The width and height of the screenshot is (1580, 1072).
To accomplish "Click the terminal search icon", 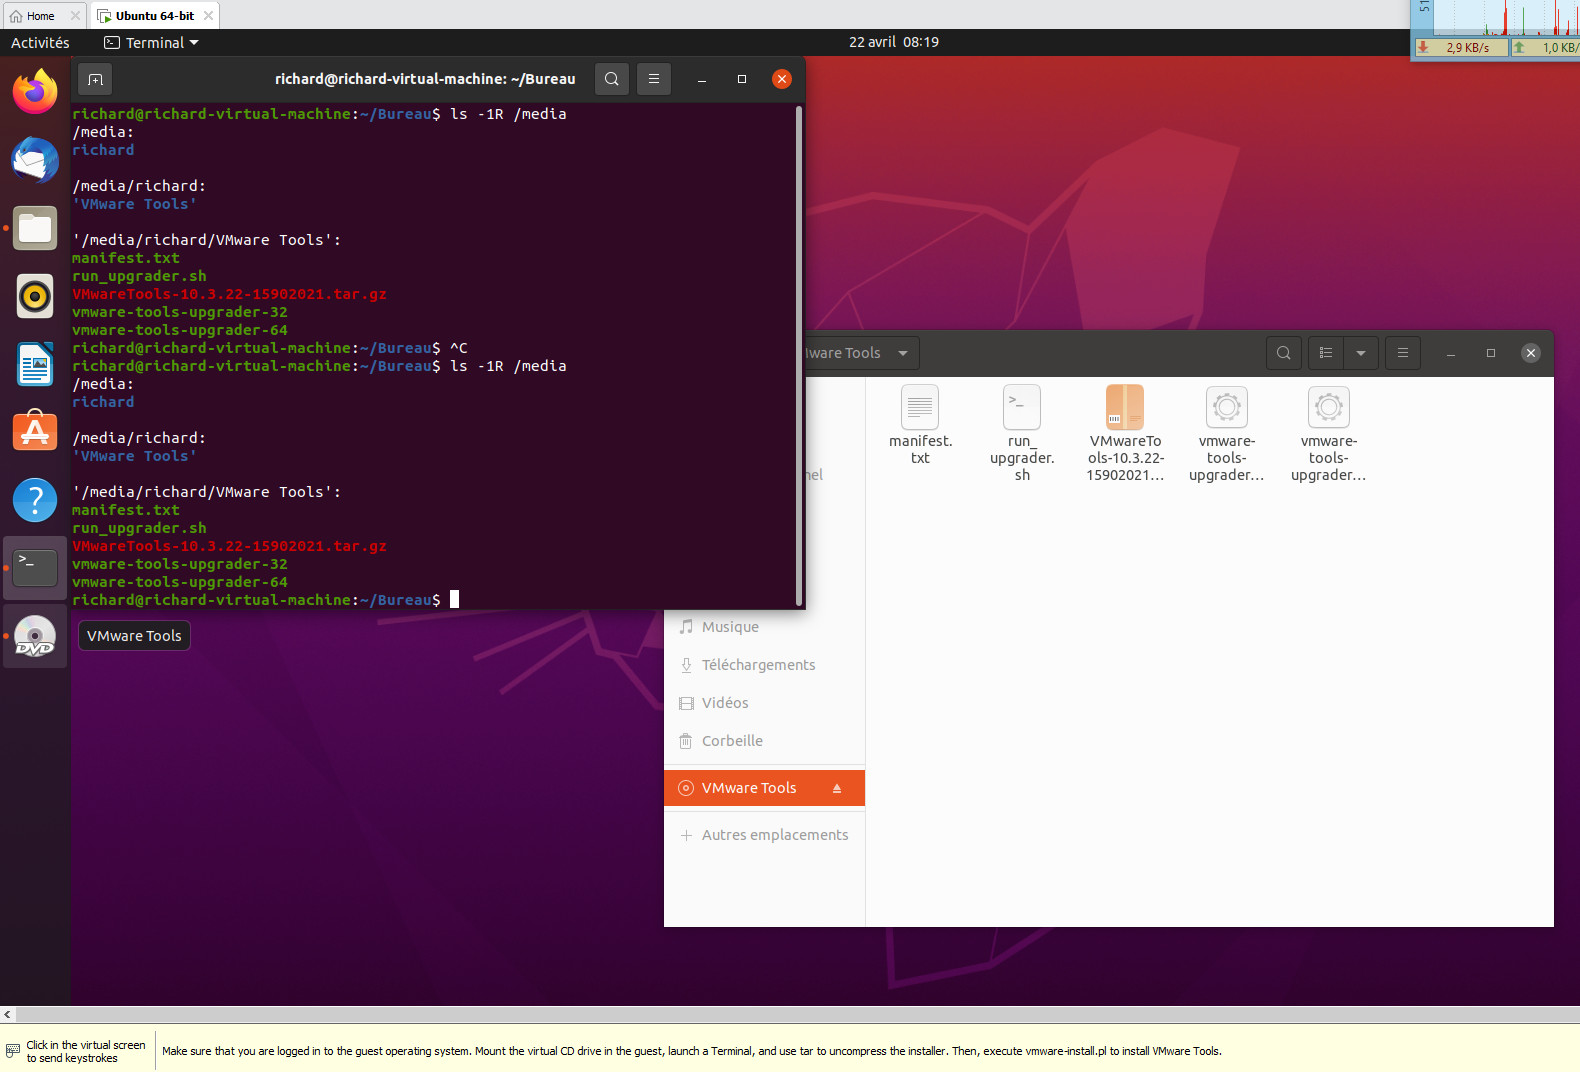I will (612, 79).
